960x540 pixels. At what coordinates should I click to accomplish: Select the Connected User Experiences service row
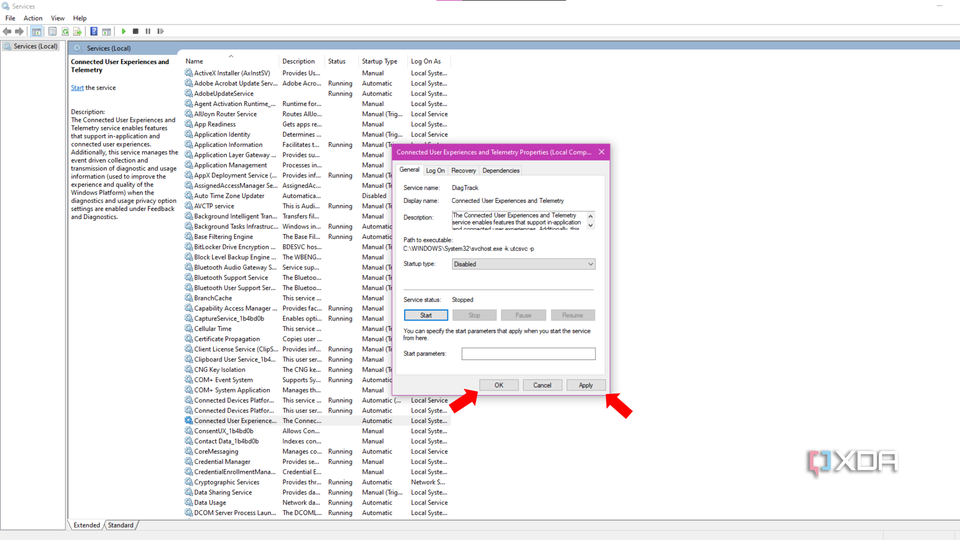tap(317, 421)
